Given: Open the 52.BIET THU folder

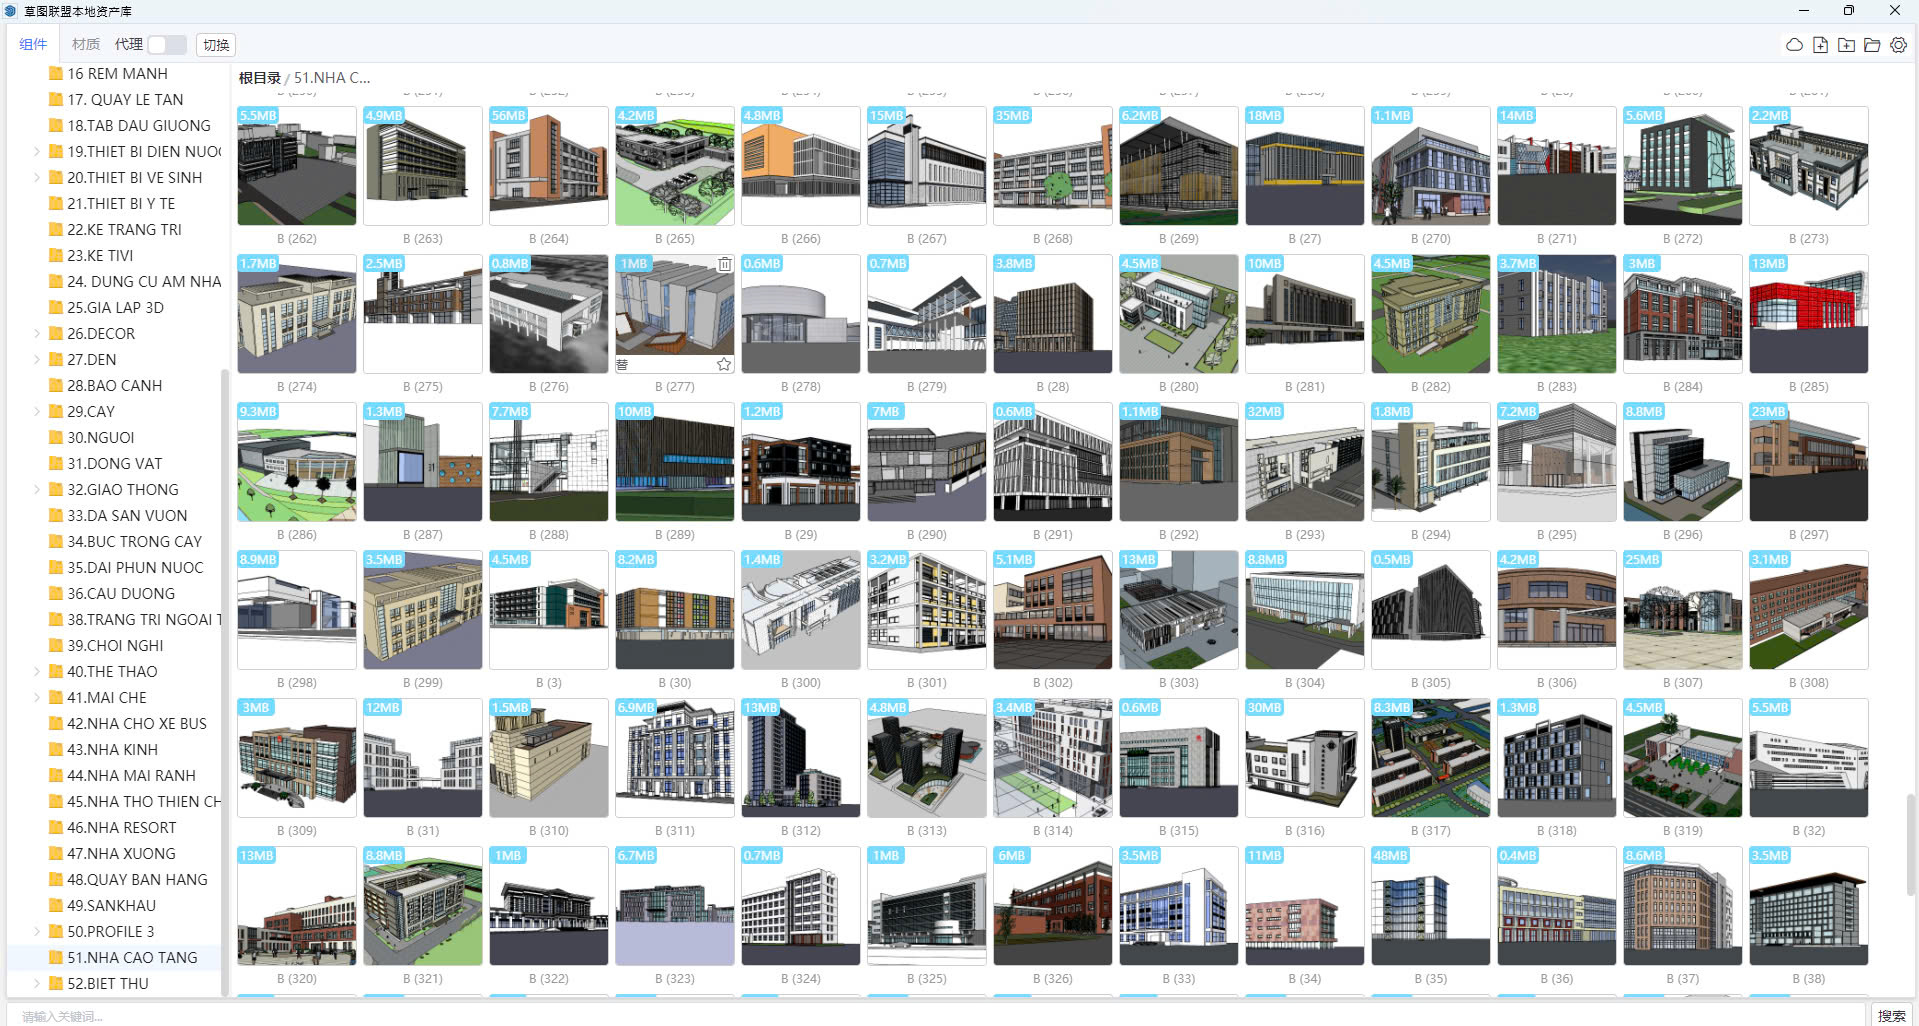Looking at the screenshot, I should click(x=107, y=984).
